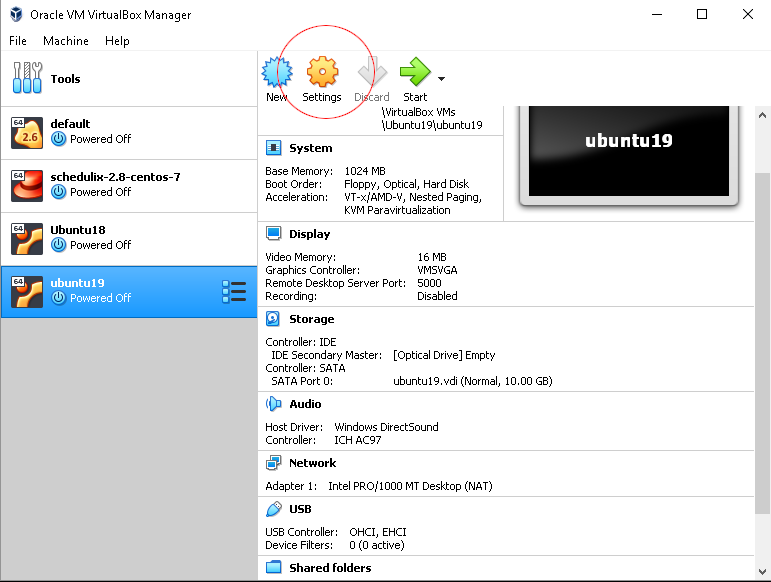This screenshot has width=771, height=582.
Task: Click the Host Driver value Windows DirectSound
Action: [386, 427]
